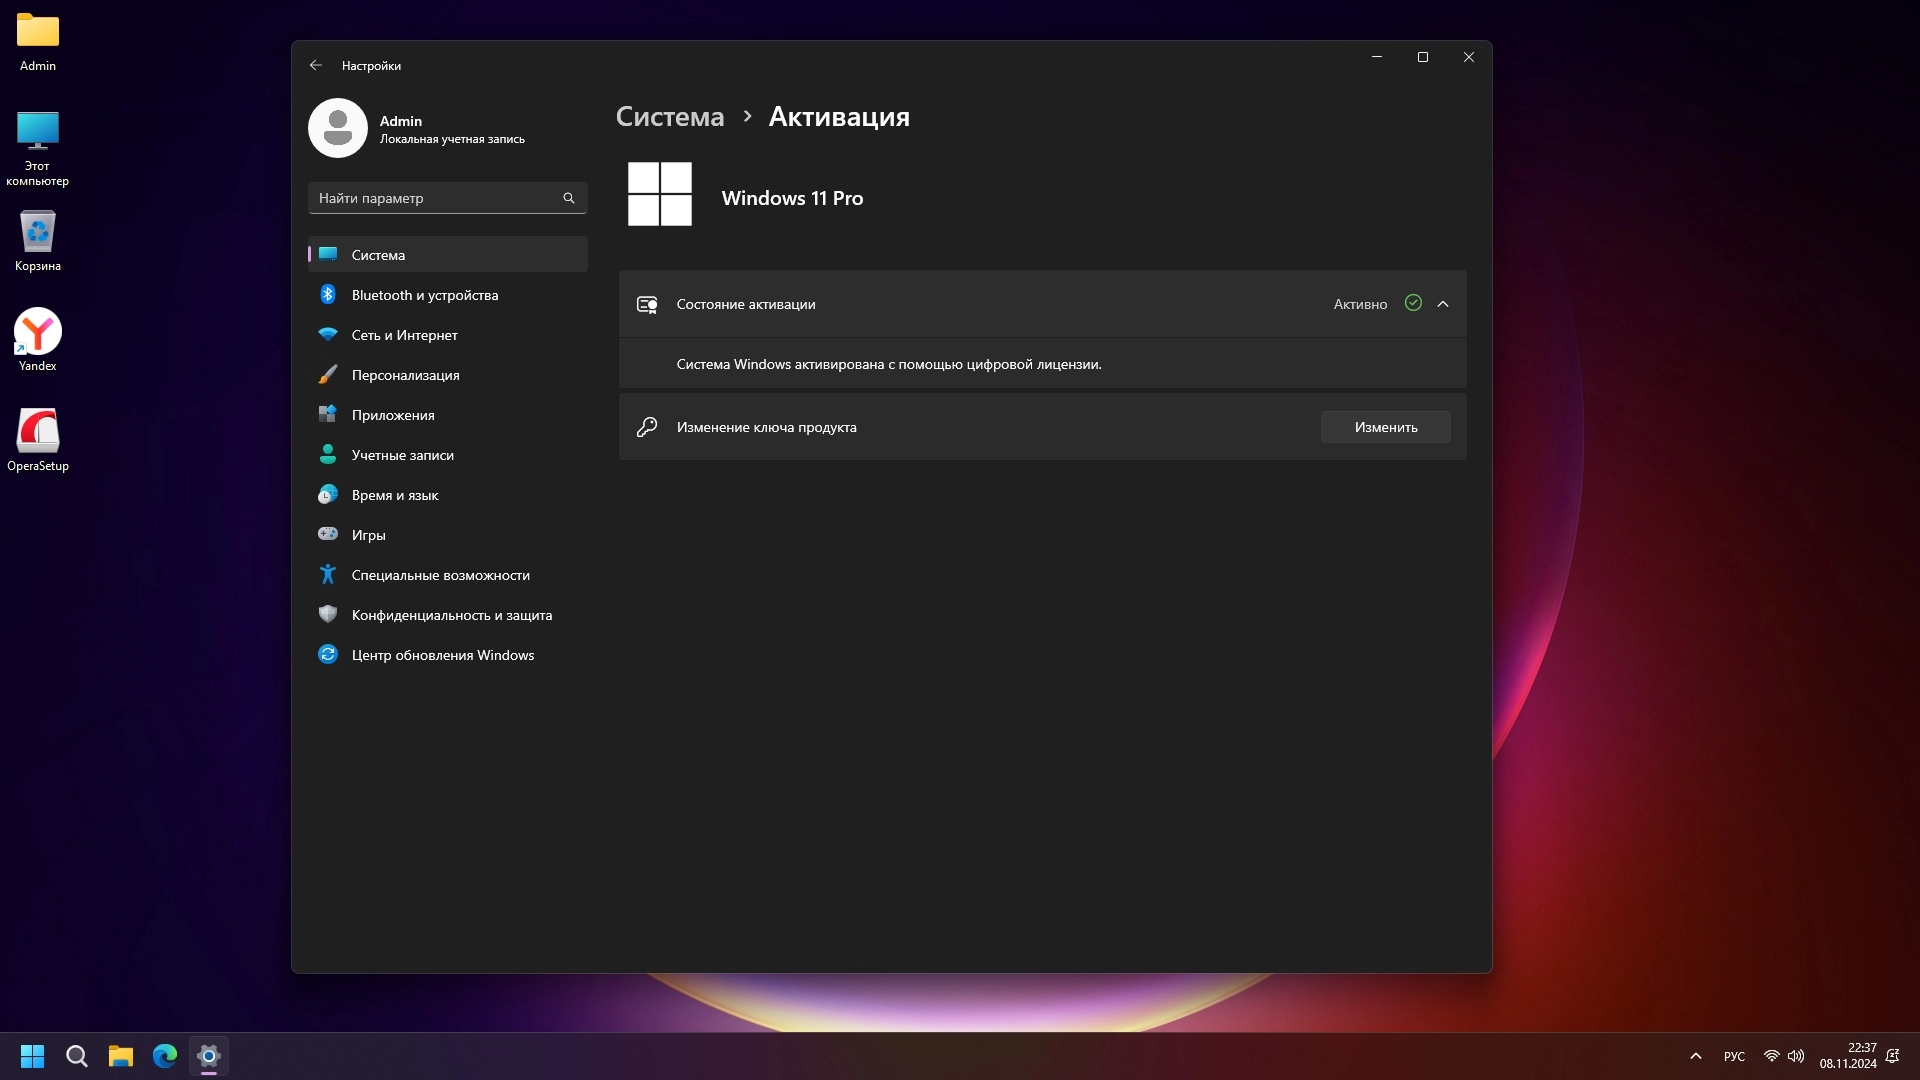
Task: Open Приложения settings category
Action: coord(392,415)
